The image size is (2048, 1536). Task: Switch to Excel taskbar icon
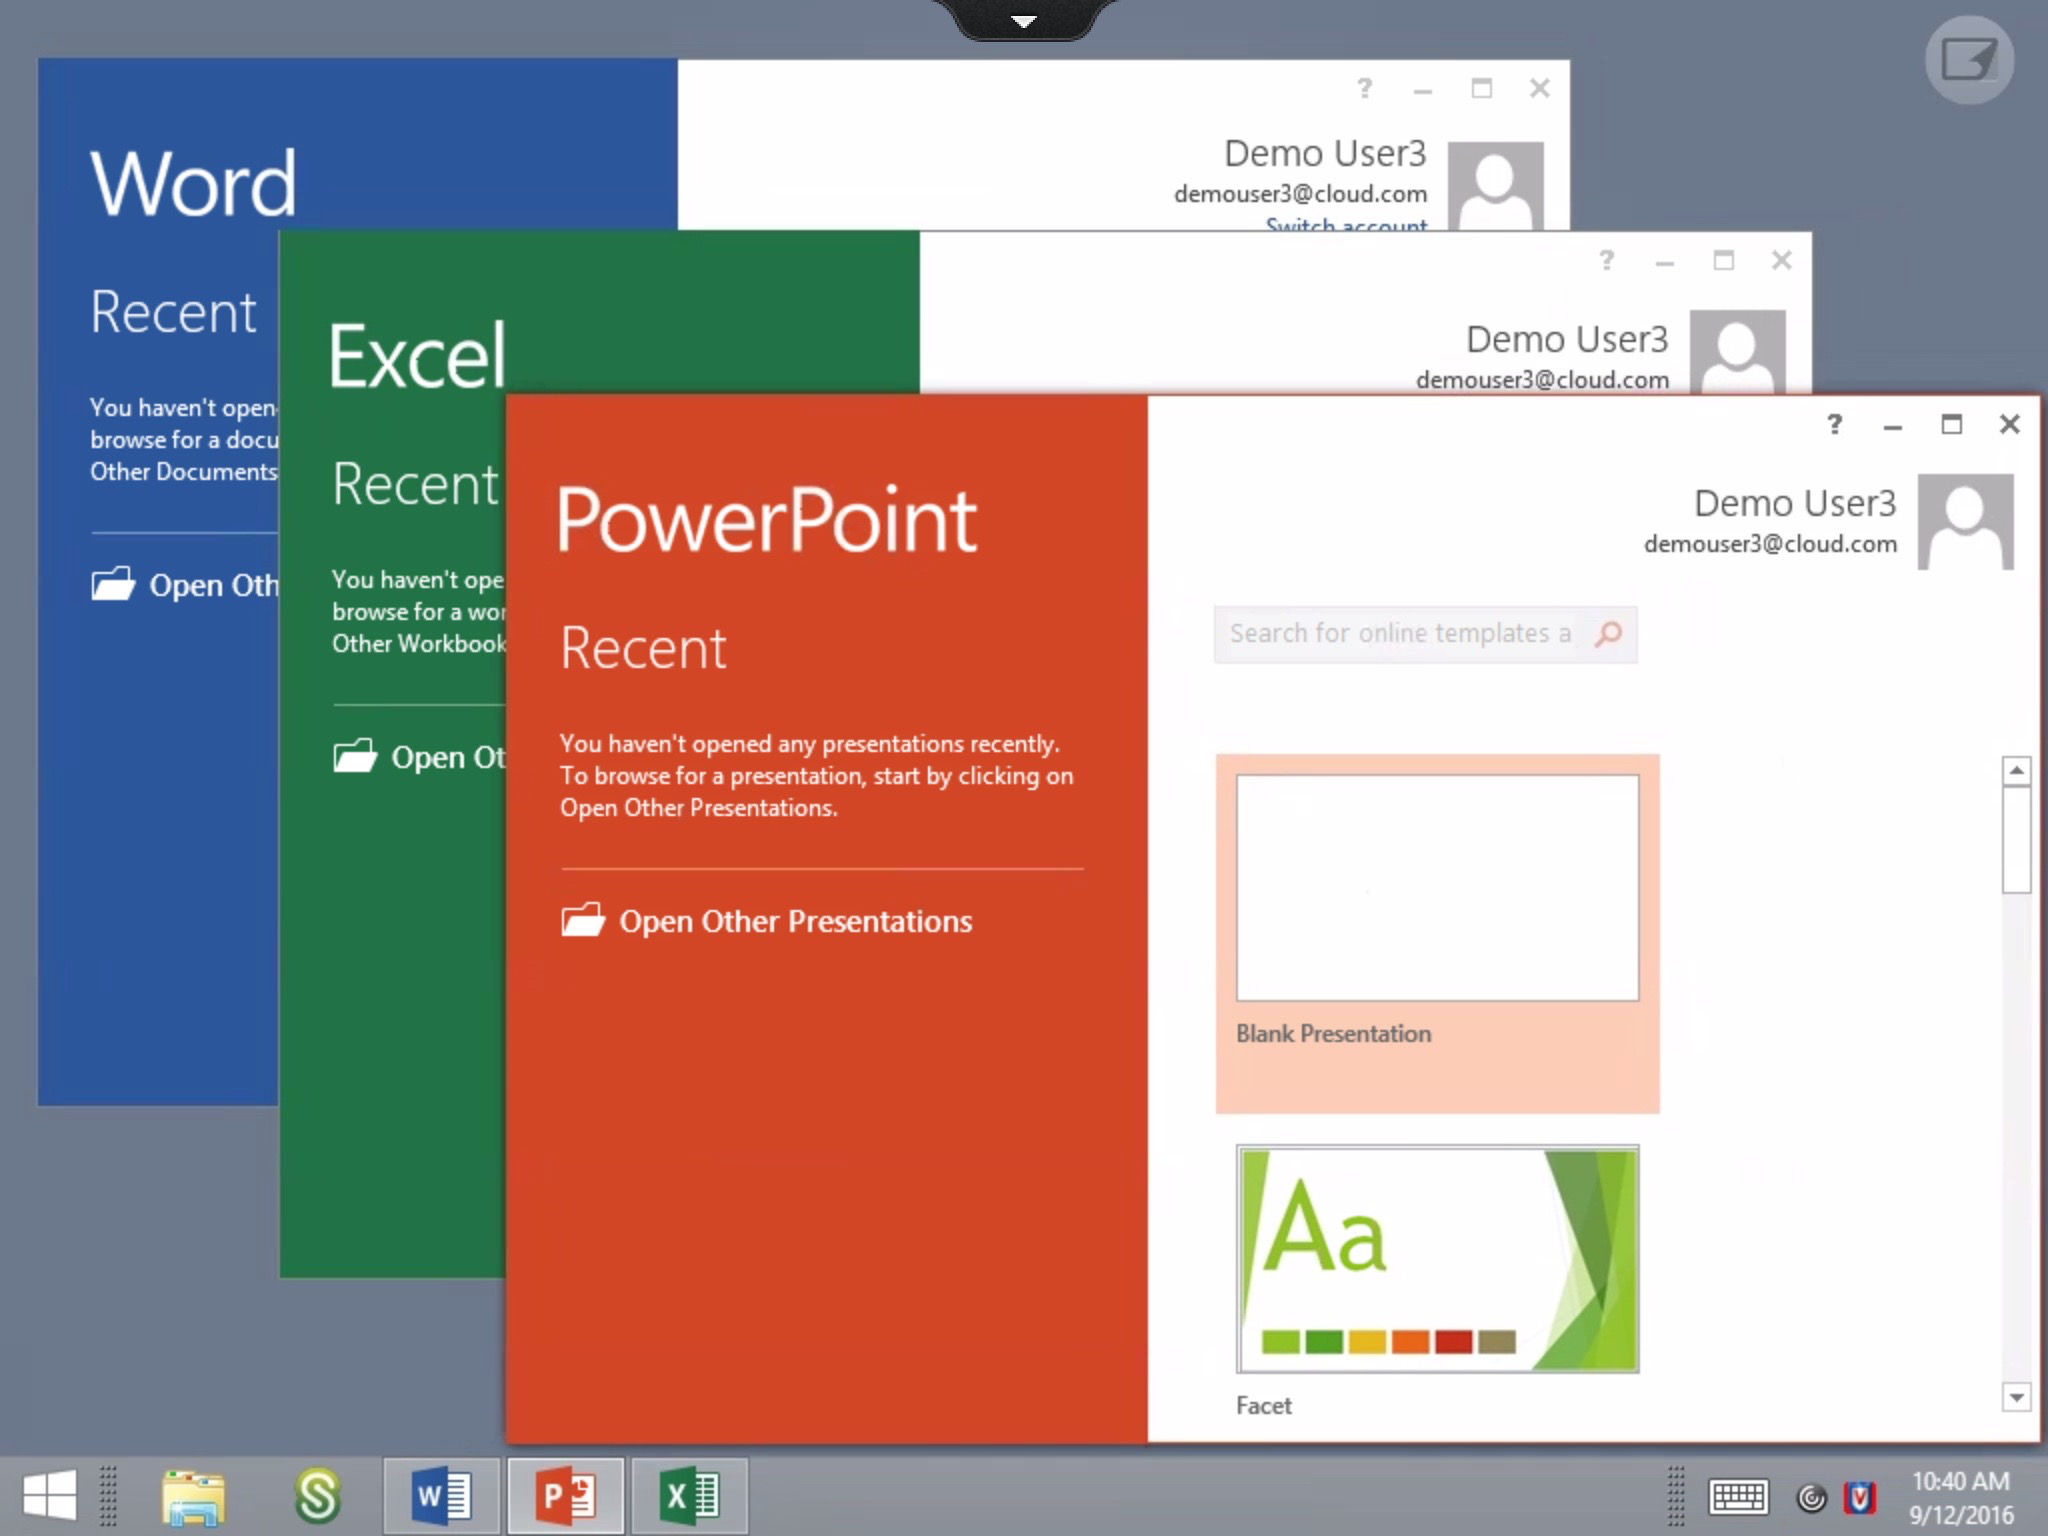690,1496
